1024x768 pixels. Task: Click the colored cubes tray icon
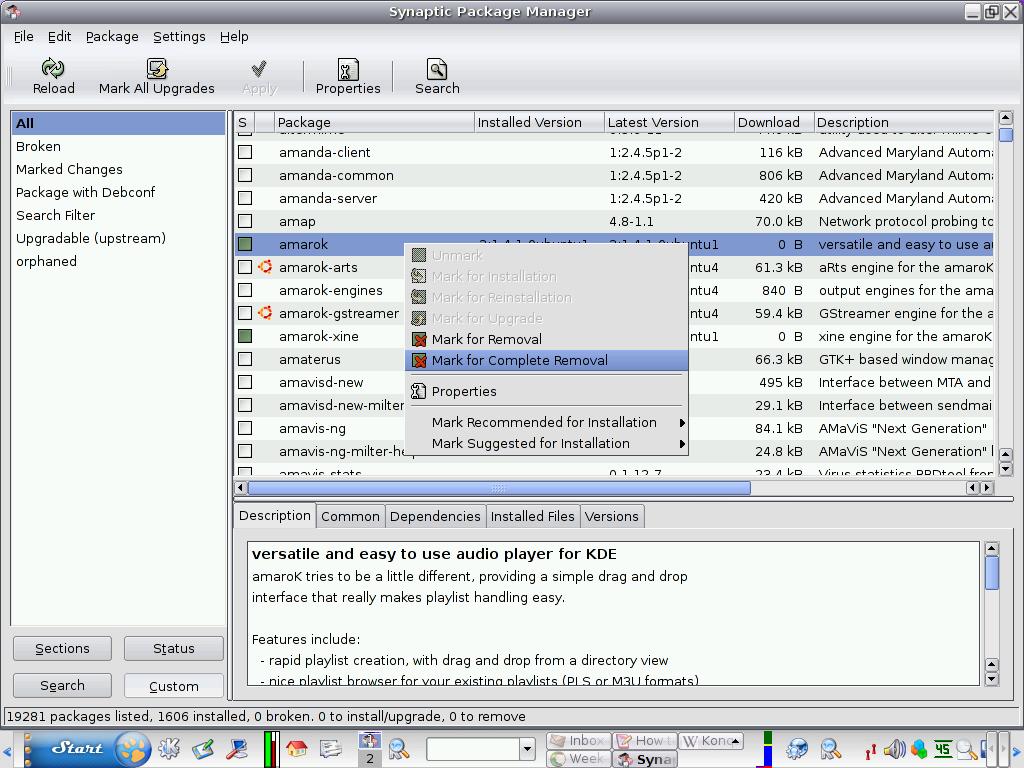pyautogui.click(x=920, y=749)
